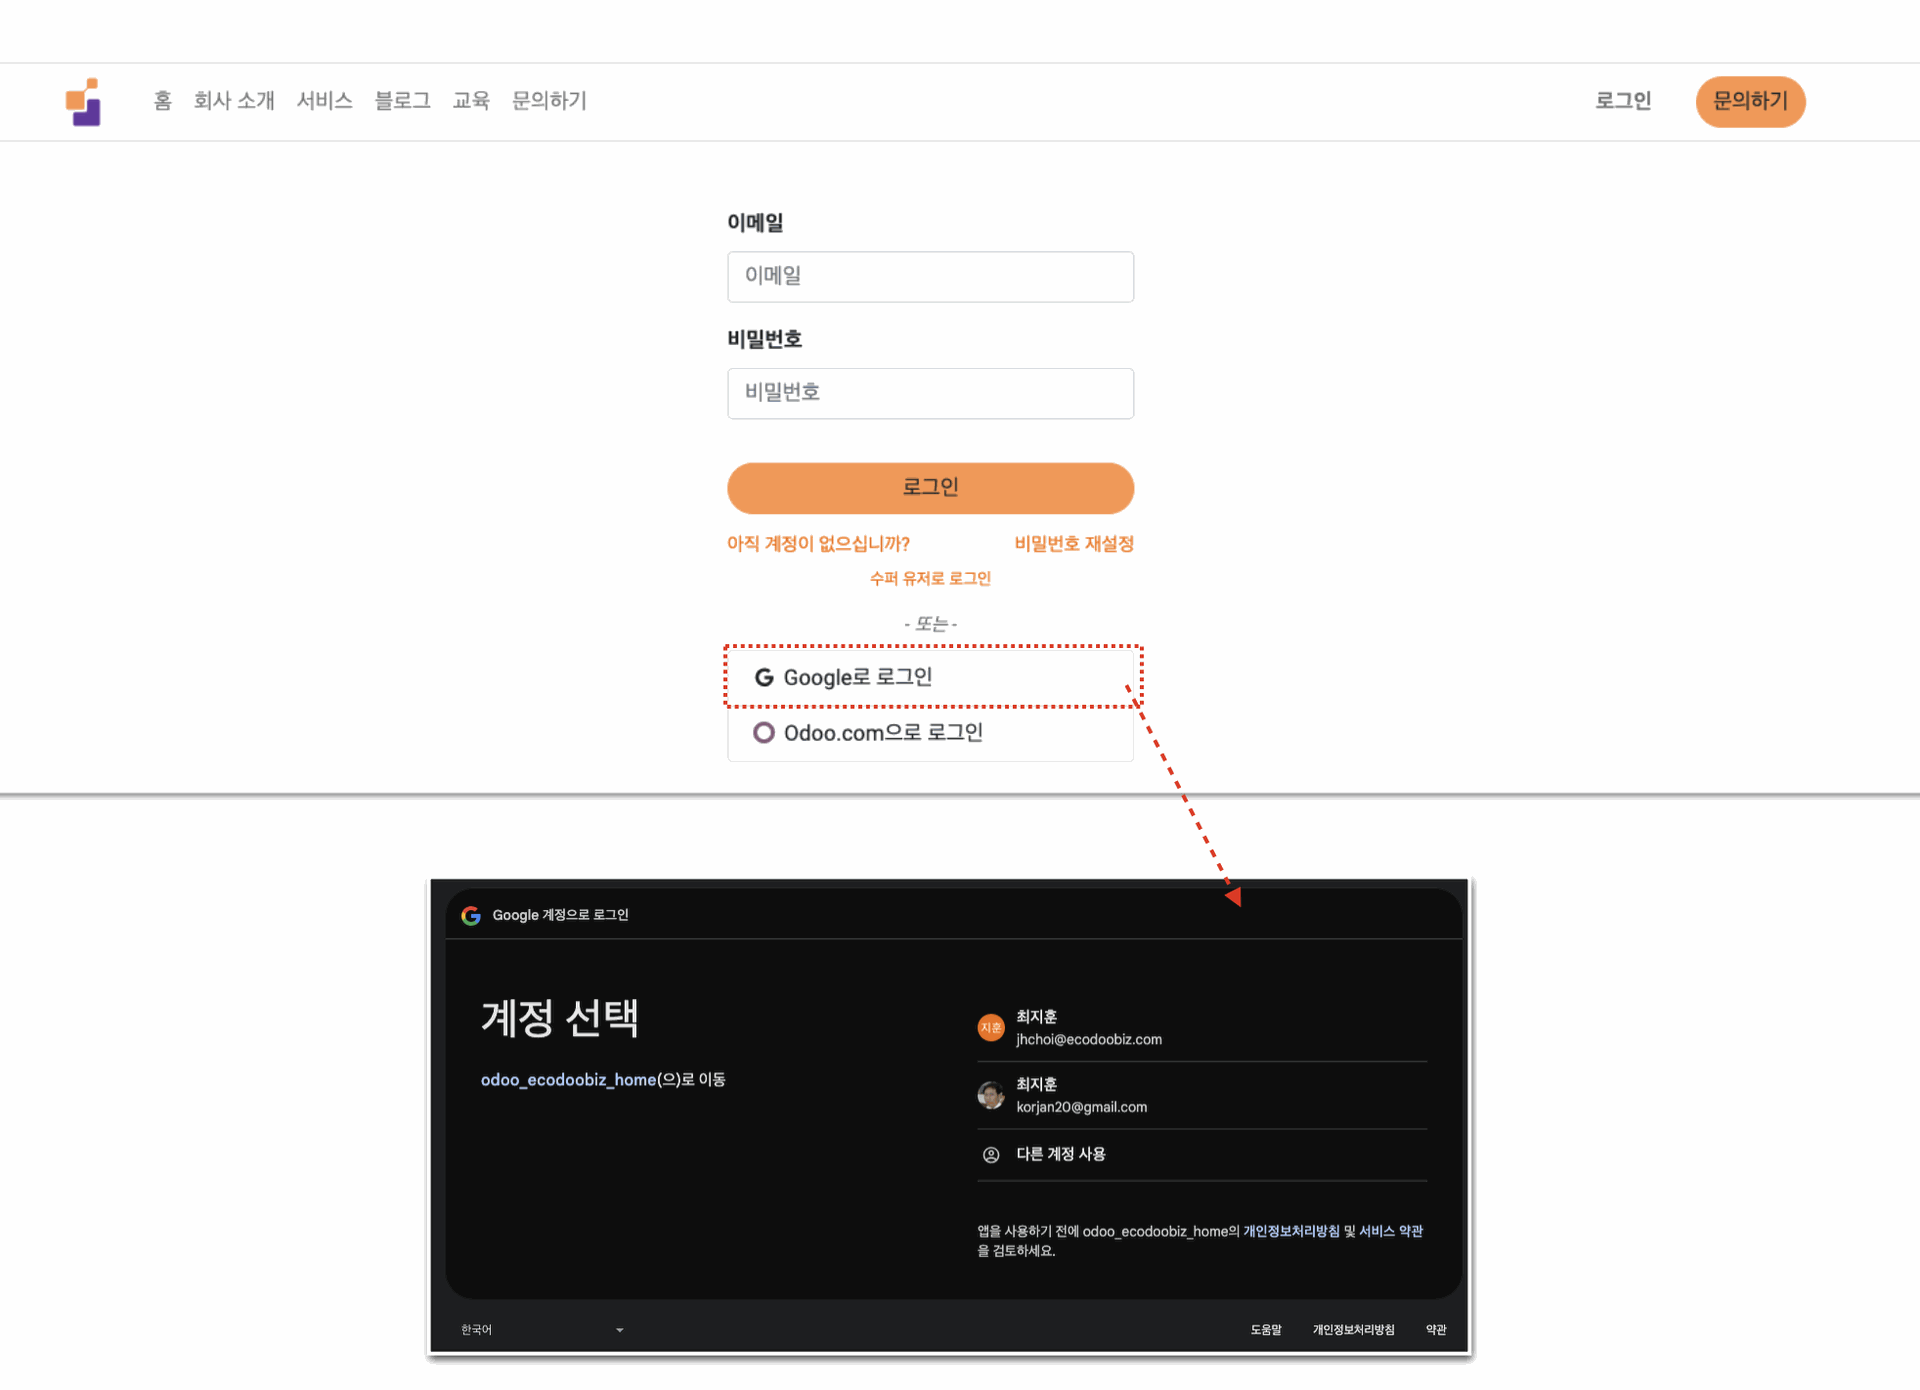Navigate to 블로그
Screen dimensions: 1920x1390
pos(402,101)
